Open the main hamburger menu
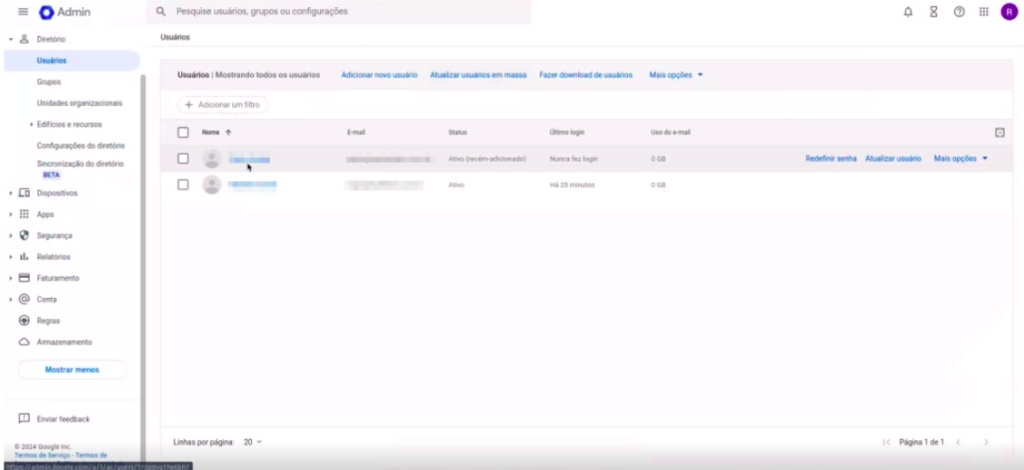The height and width of the screenshot is (470, 1024). pos(22,12)
